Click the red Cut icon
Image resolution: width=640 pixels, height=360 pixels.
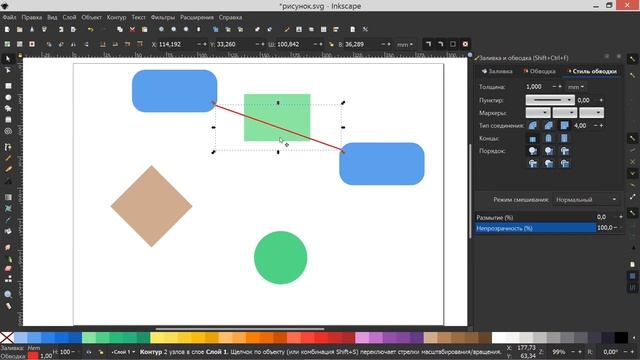[x=132, y=29]
